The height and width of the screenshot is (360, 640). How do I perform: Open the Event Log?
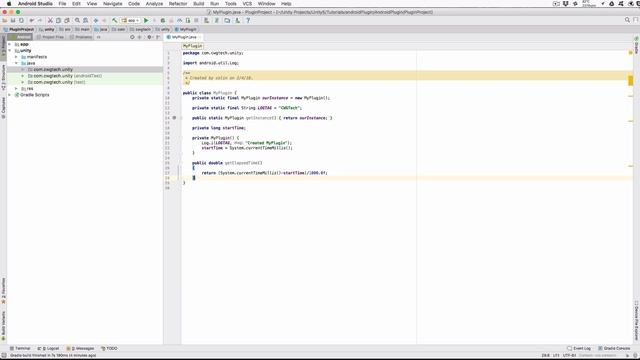(579, 349)
